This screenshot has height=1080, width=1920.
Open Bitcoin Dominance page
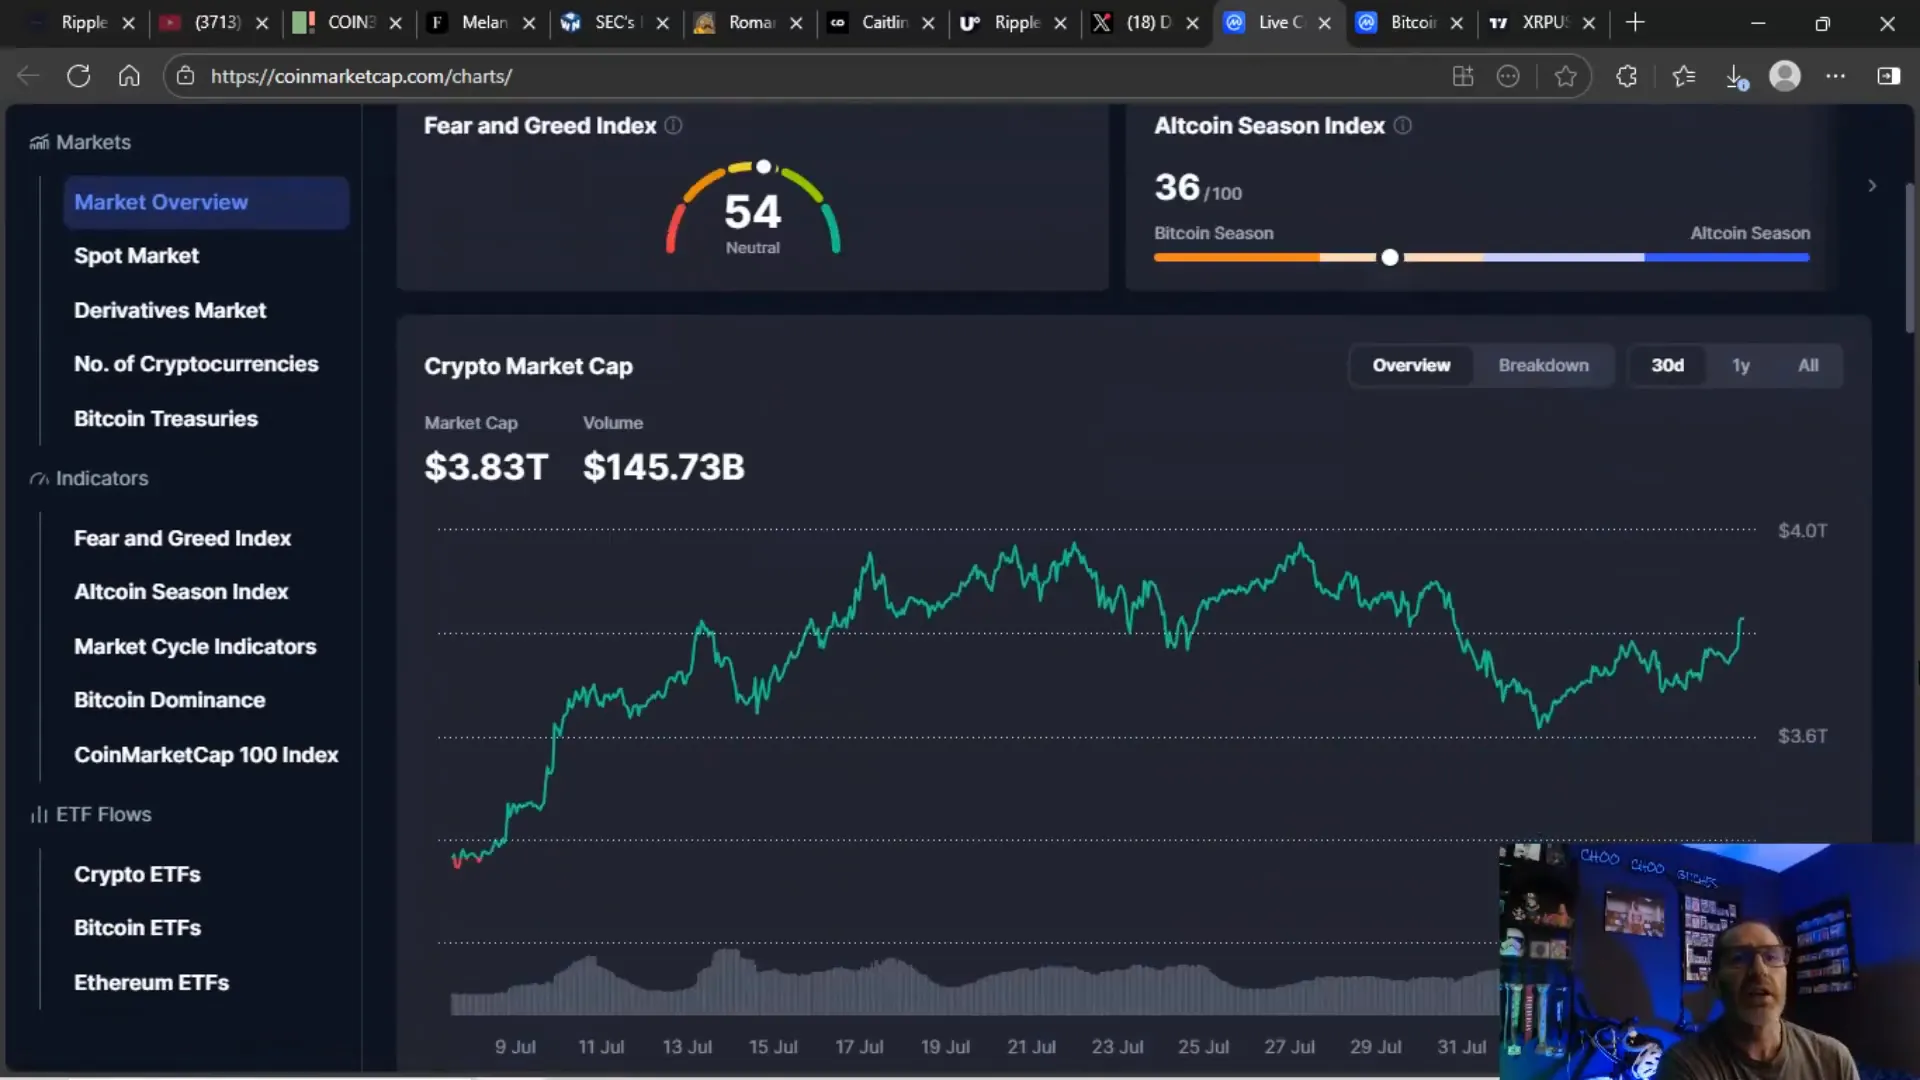(x=170, y=700)
